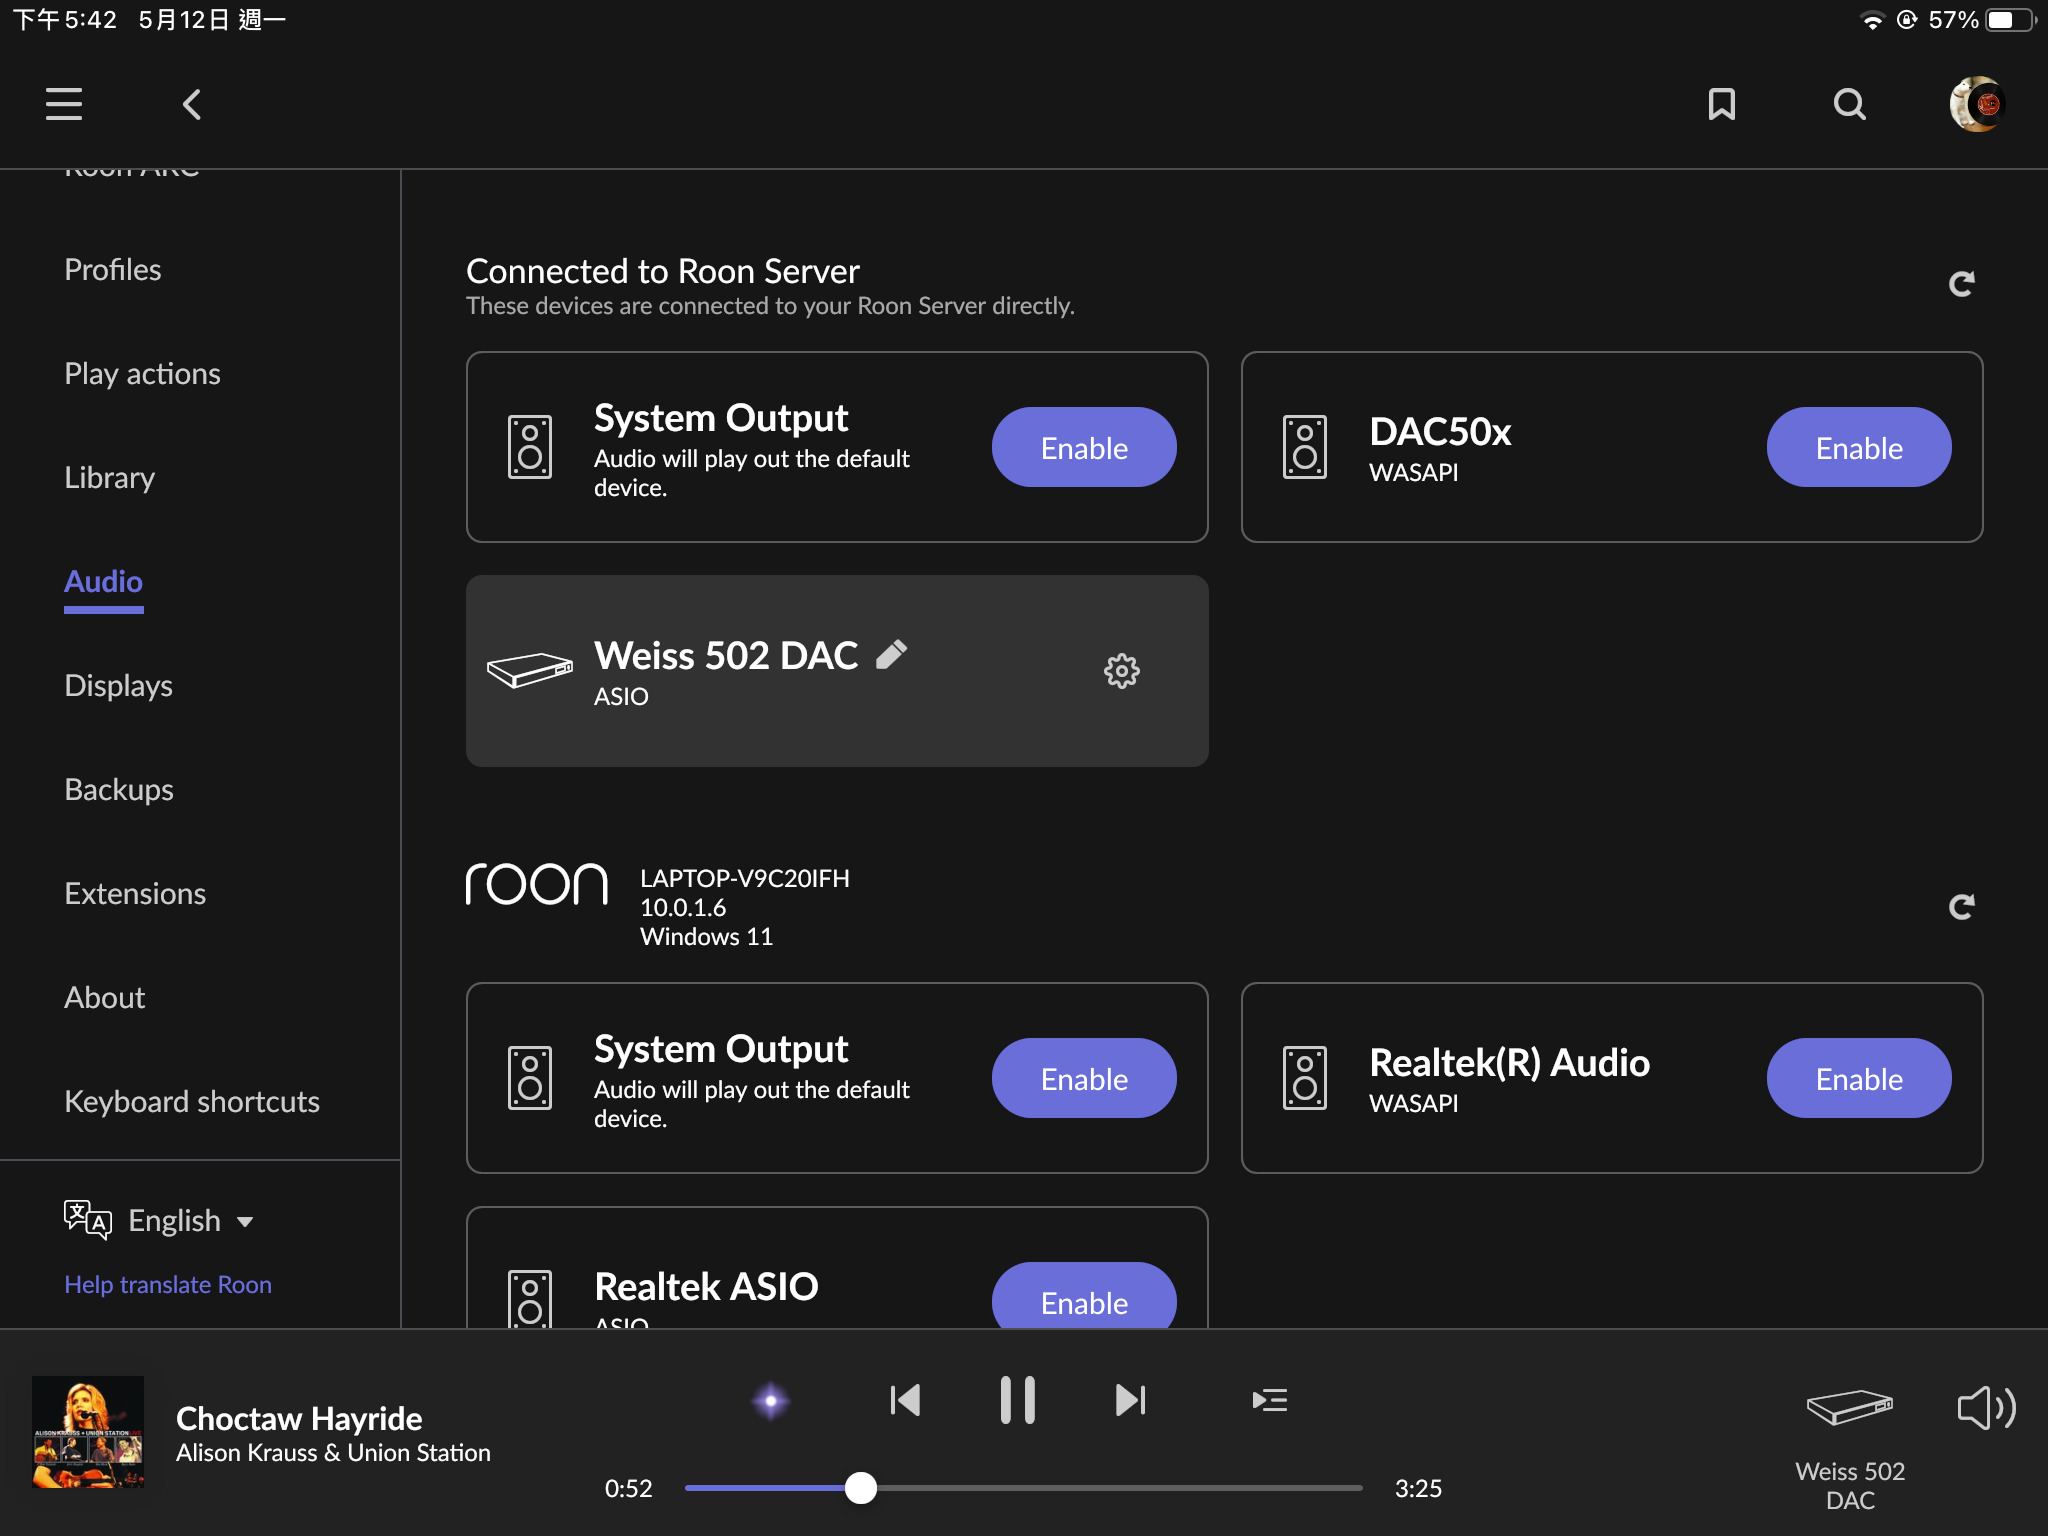Click the Weiss 502 DAC card title
2048x1536 pixels.
(726, 656)
